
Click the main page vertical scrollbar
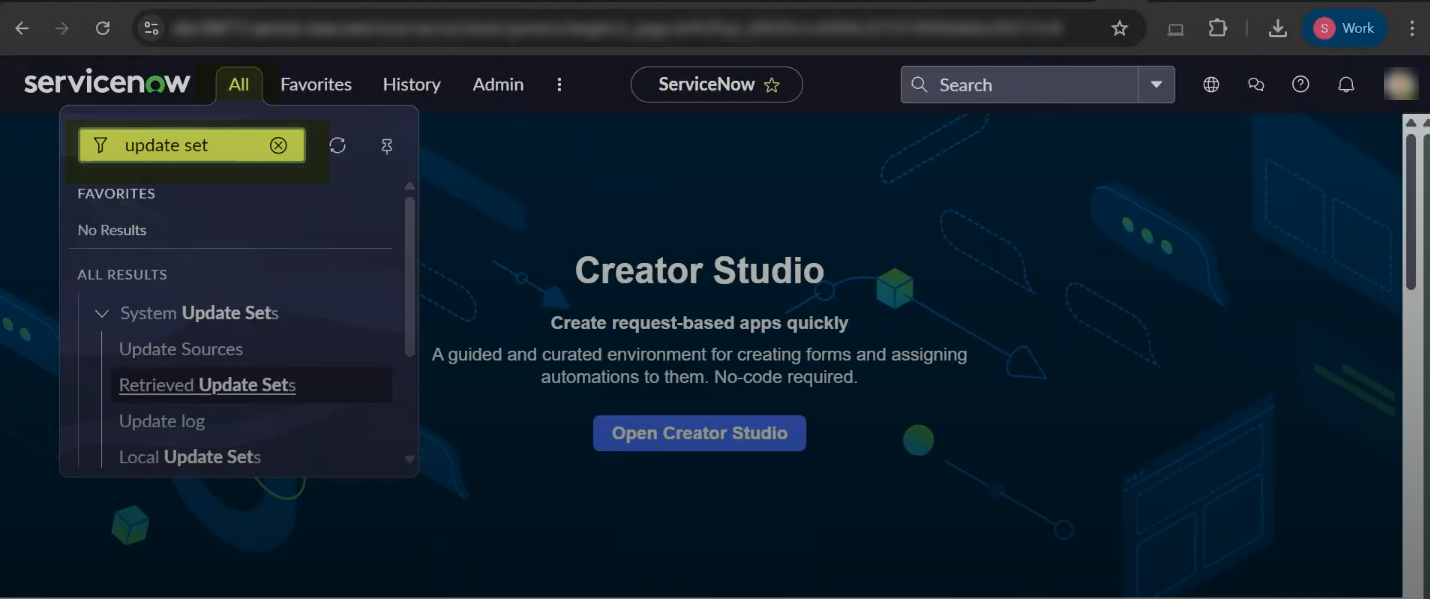coord(1411,212)
